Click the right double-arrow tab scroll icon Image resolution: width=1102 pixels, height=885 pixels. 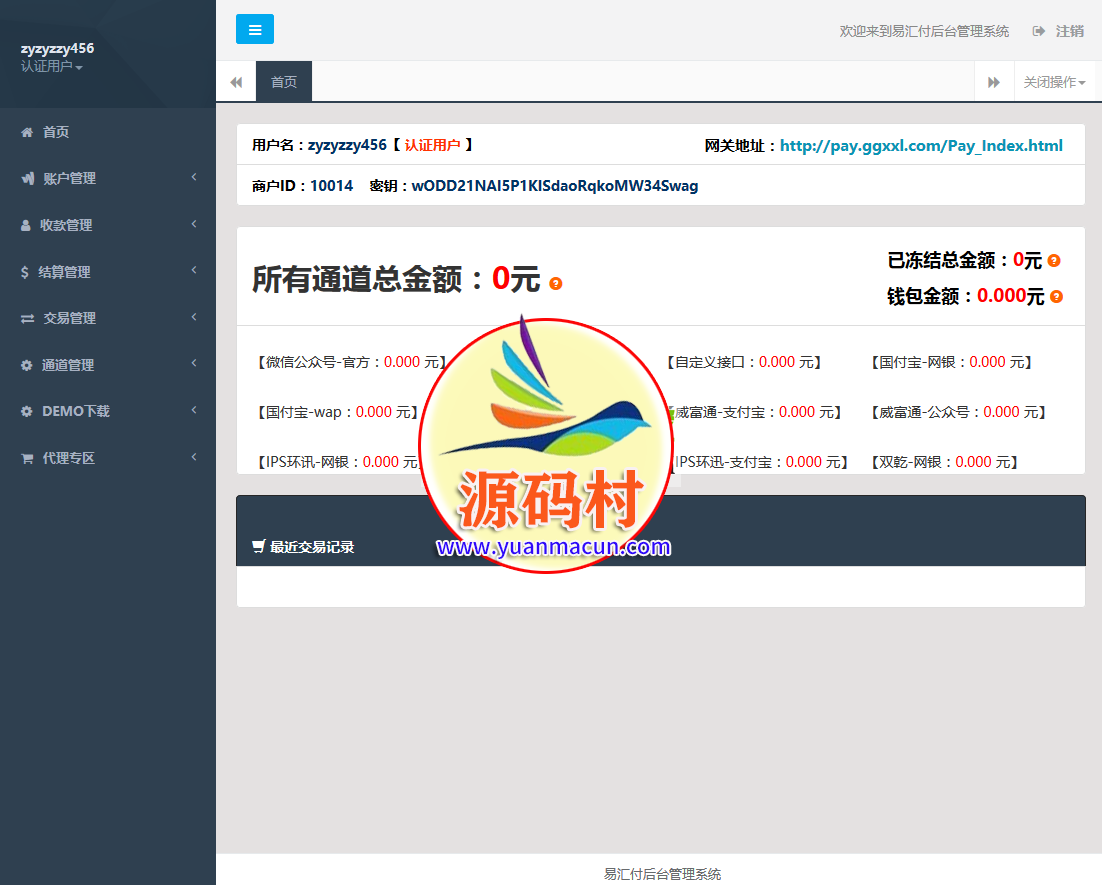pos(993,82)
